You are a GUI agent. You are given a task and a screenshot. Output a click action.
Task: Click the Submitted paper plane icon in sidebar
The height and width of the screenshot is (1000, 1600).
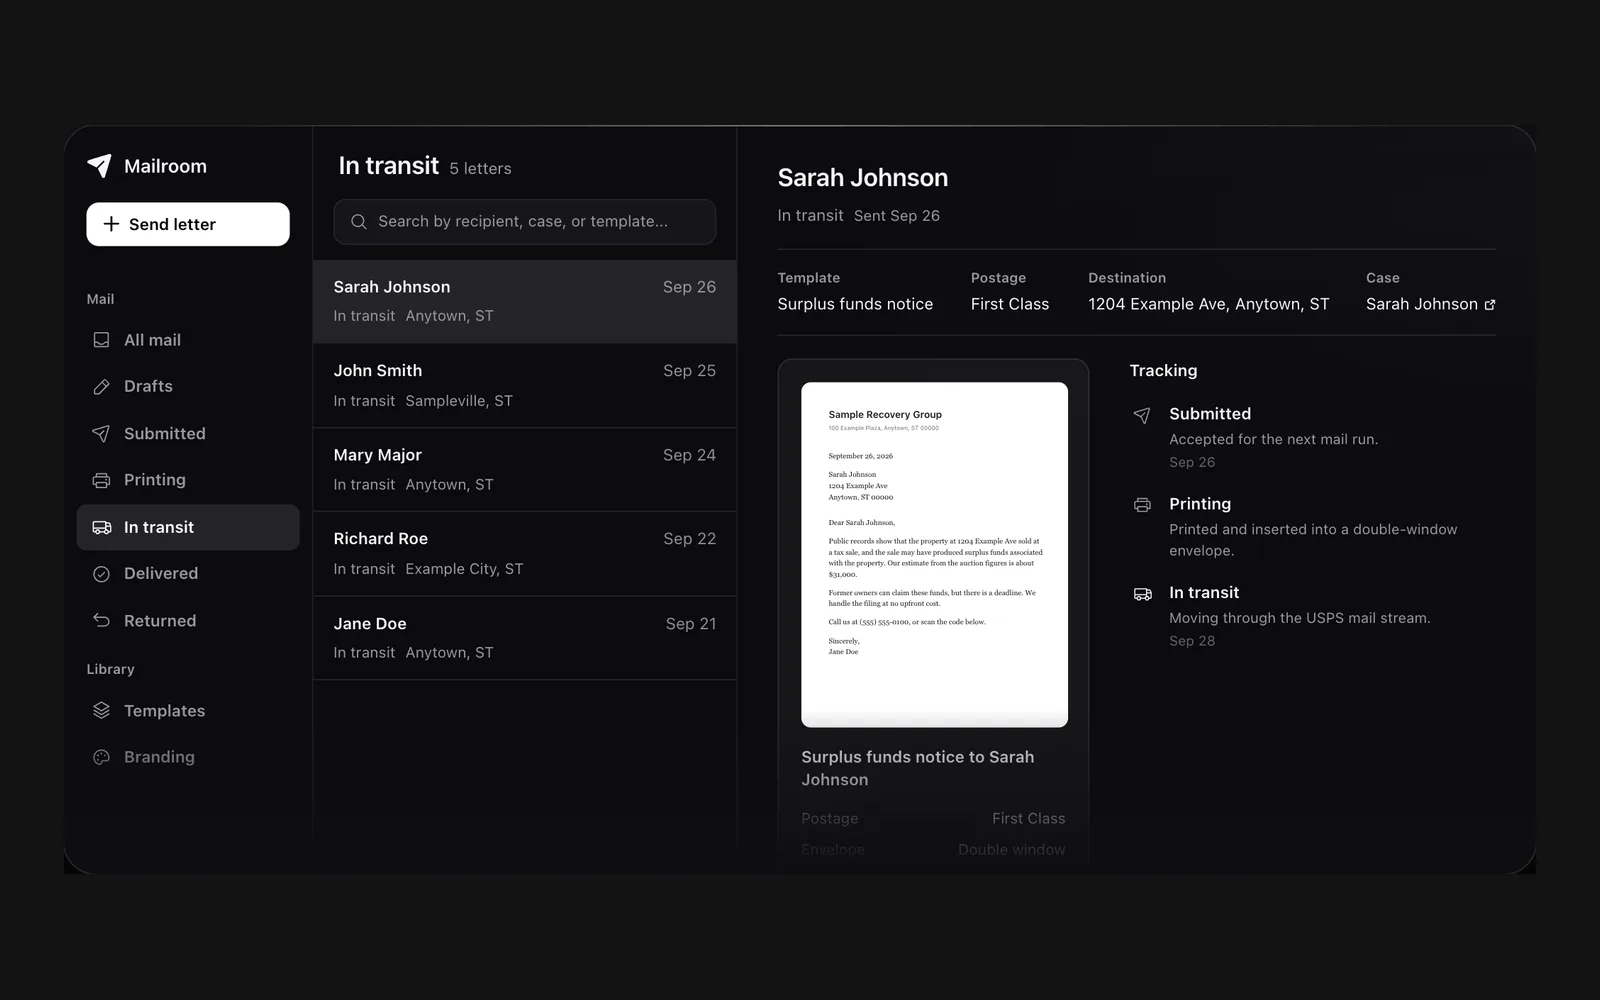coord(101,434)
